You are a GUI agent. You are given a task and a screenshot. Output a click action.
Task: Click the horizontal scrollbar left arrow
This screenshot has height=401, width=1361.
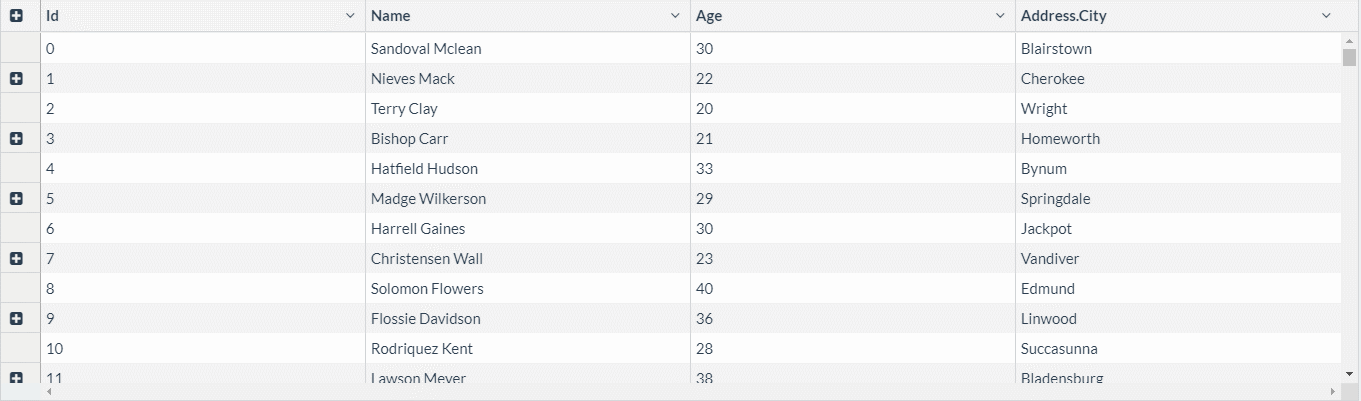click(x=47, y=390)
